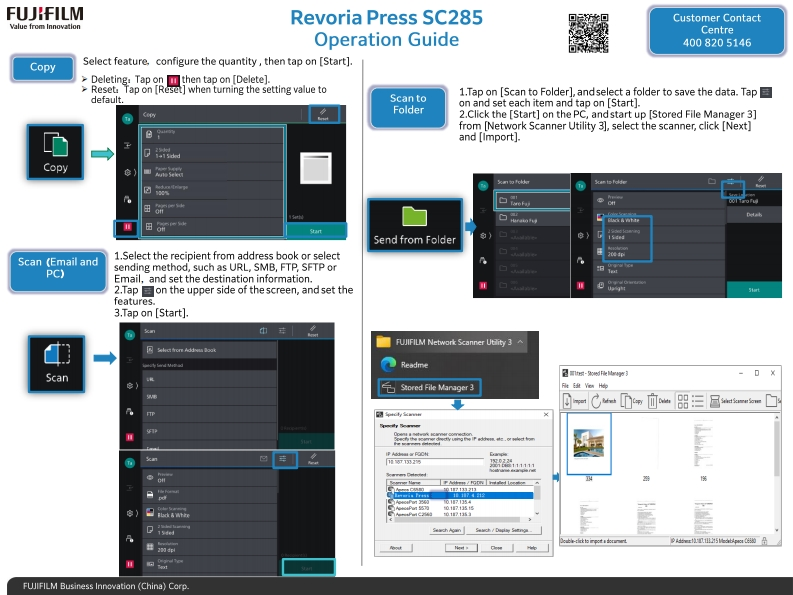Click Select Scanner Screen toolbar button
793x595 pixels.
pyautogui.click(x=735, y=401)
